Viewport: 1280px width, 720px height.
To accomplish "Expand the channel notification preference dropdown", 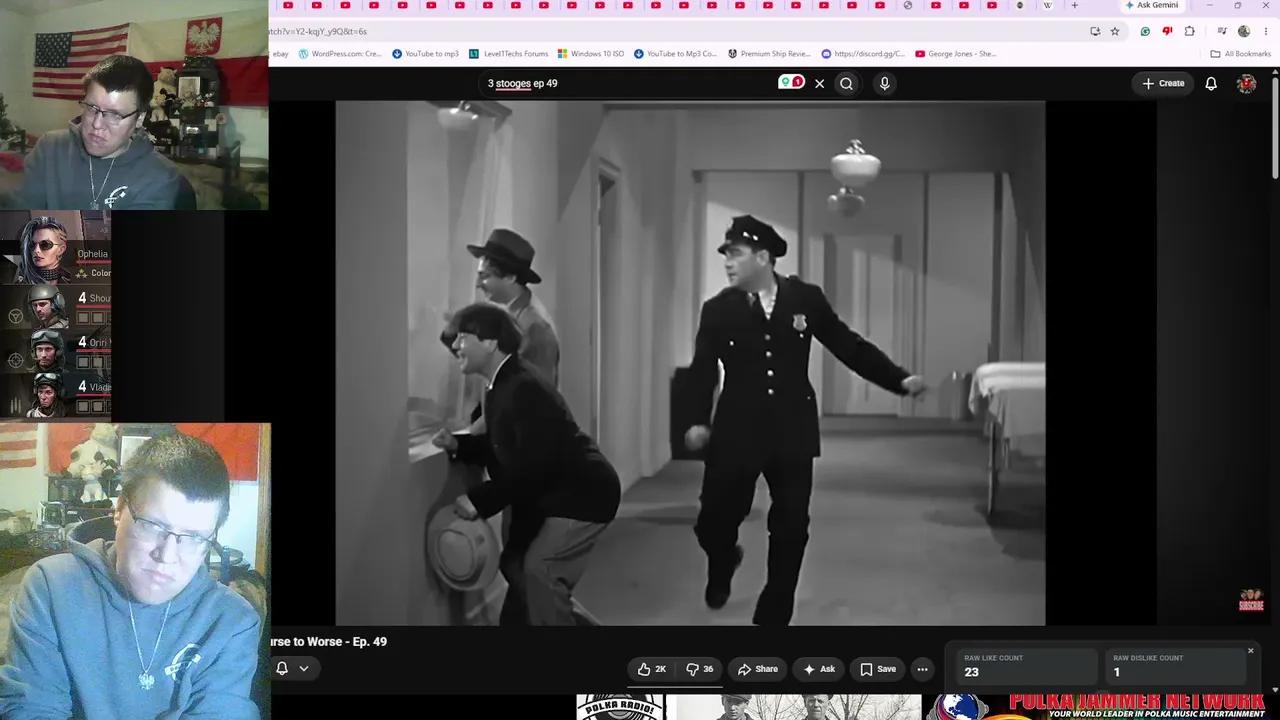I will (x=304, y=668).
